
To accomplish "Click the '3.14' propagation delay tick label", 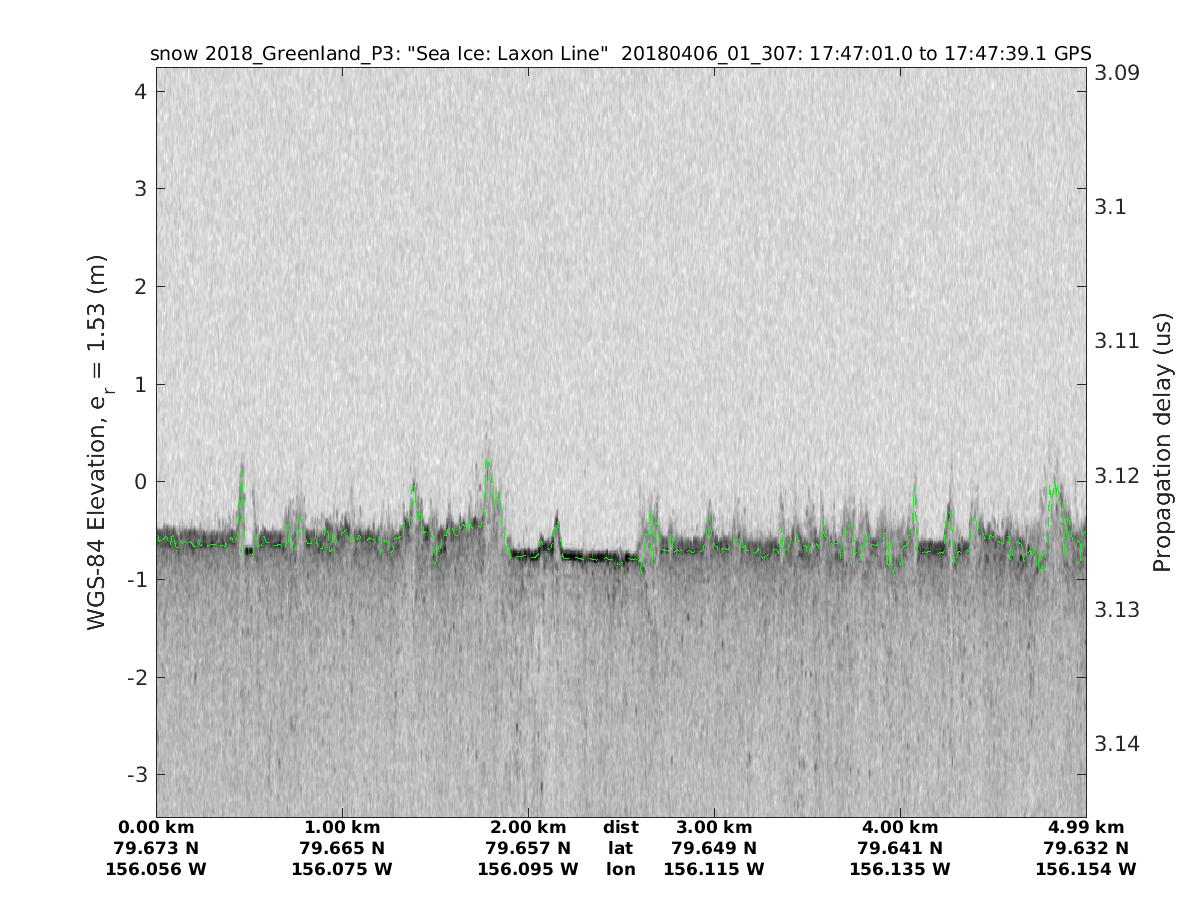I will click(x=1118, y=744).
